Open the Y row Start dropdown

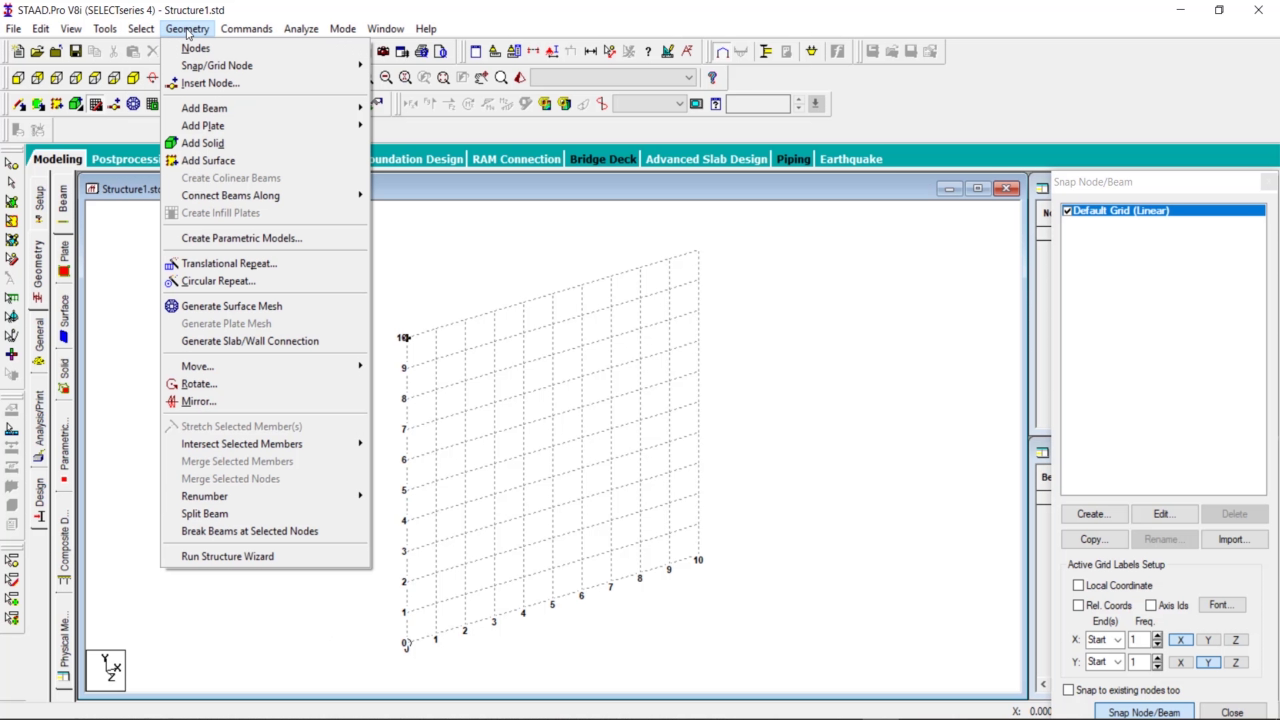pos(1105,662)
